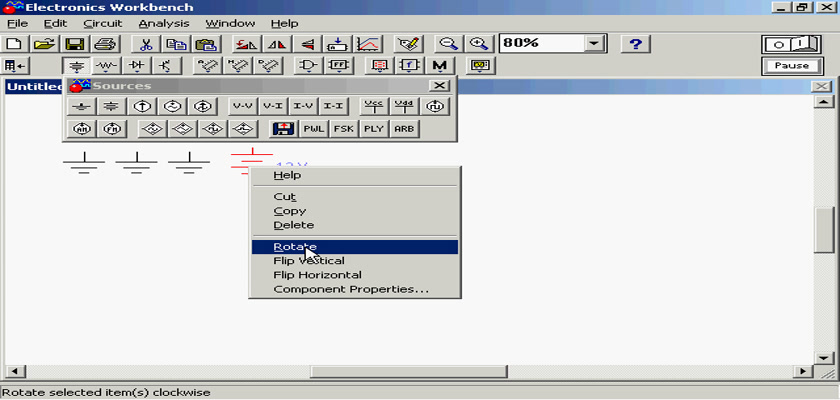This screenshot has height=400, width=840.
Task: Choose Flip Horizontal in context menu
Action: [355, 275]
